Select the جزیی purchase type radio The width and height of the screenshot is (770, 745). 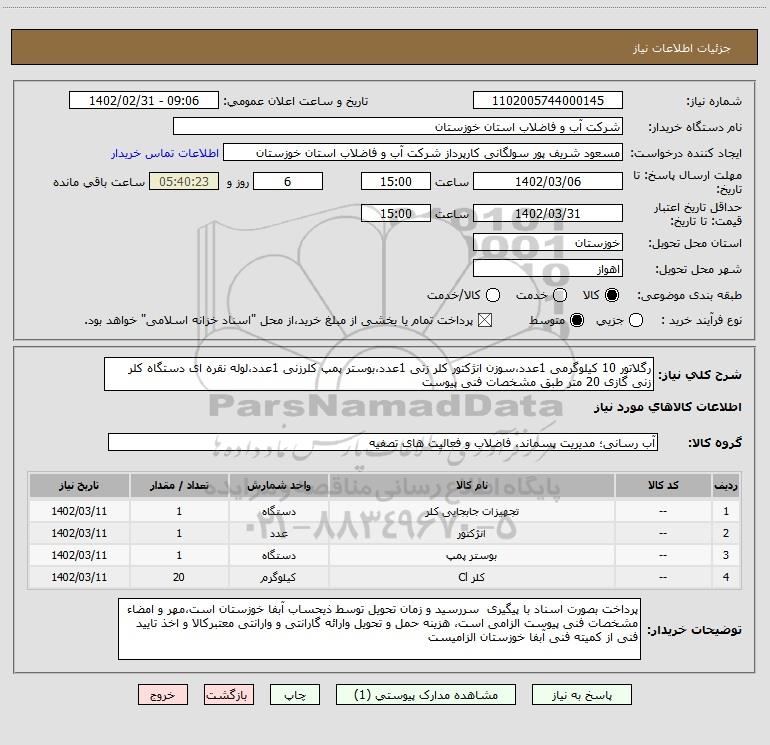(635, 320)
